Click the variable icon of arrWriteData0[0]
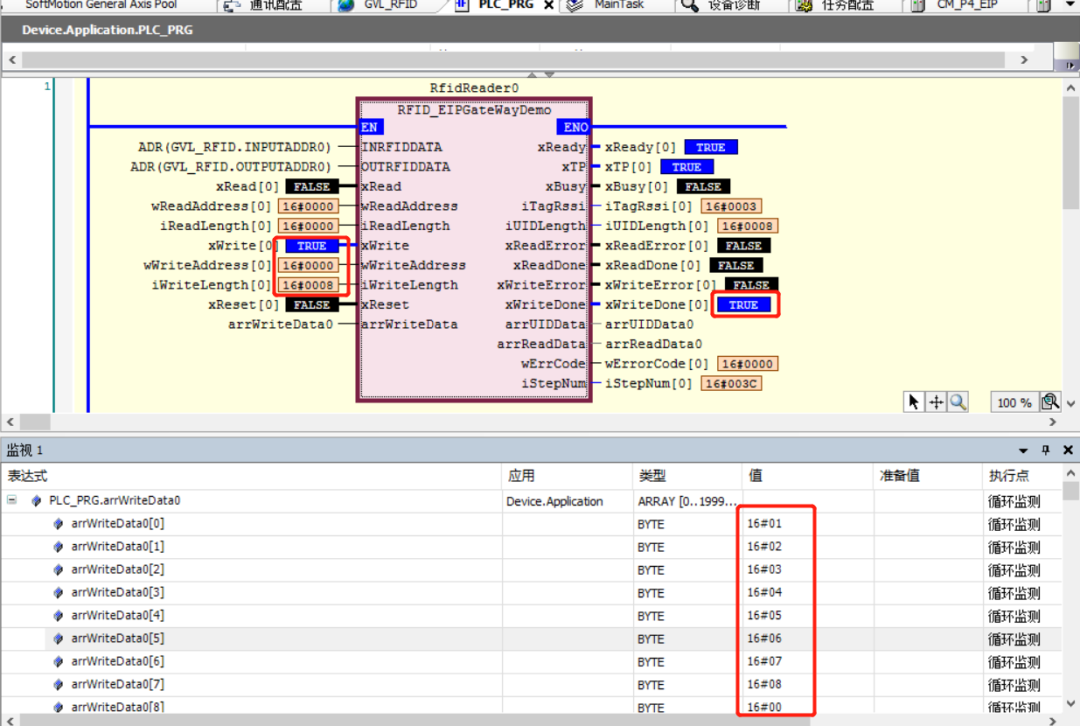Screen dimensions: 1080x726 click(x=59, y=524)
